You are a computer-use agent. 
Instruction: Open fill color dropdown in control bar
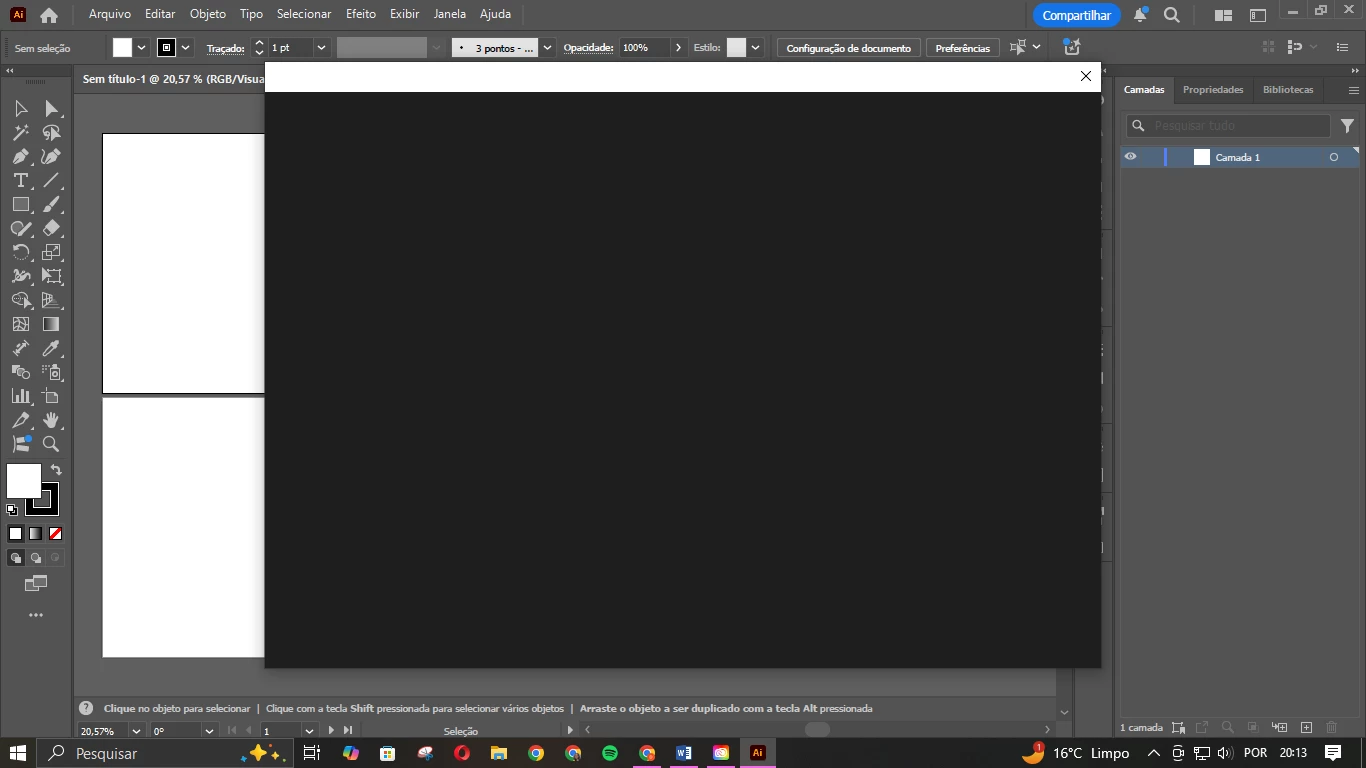[141, 47]
